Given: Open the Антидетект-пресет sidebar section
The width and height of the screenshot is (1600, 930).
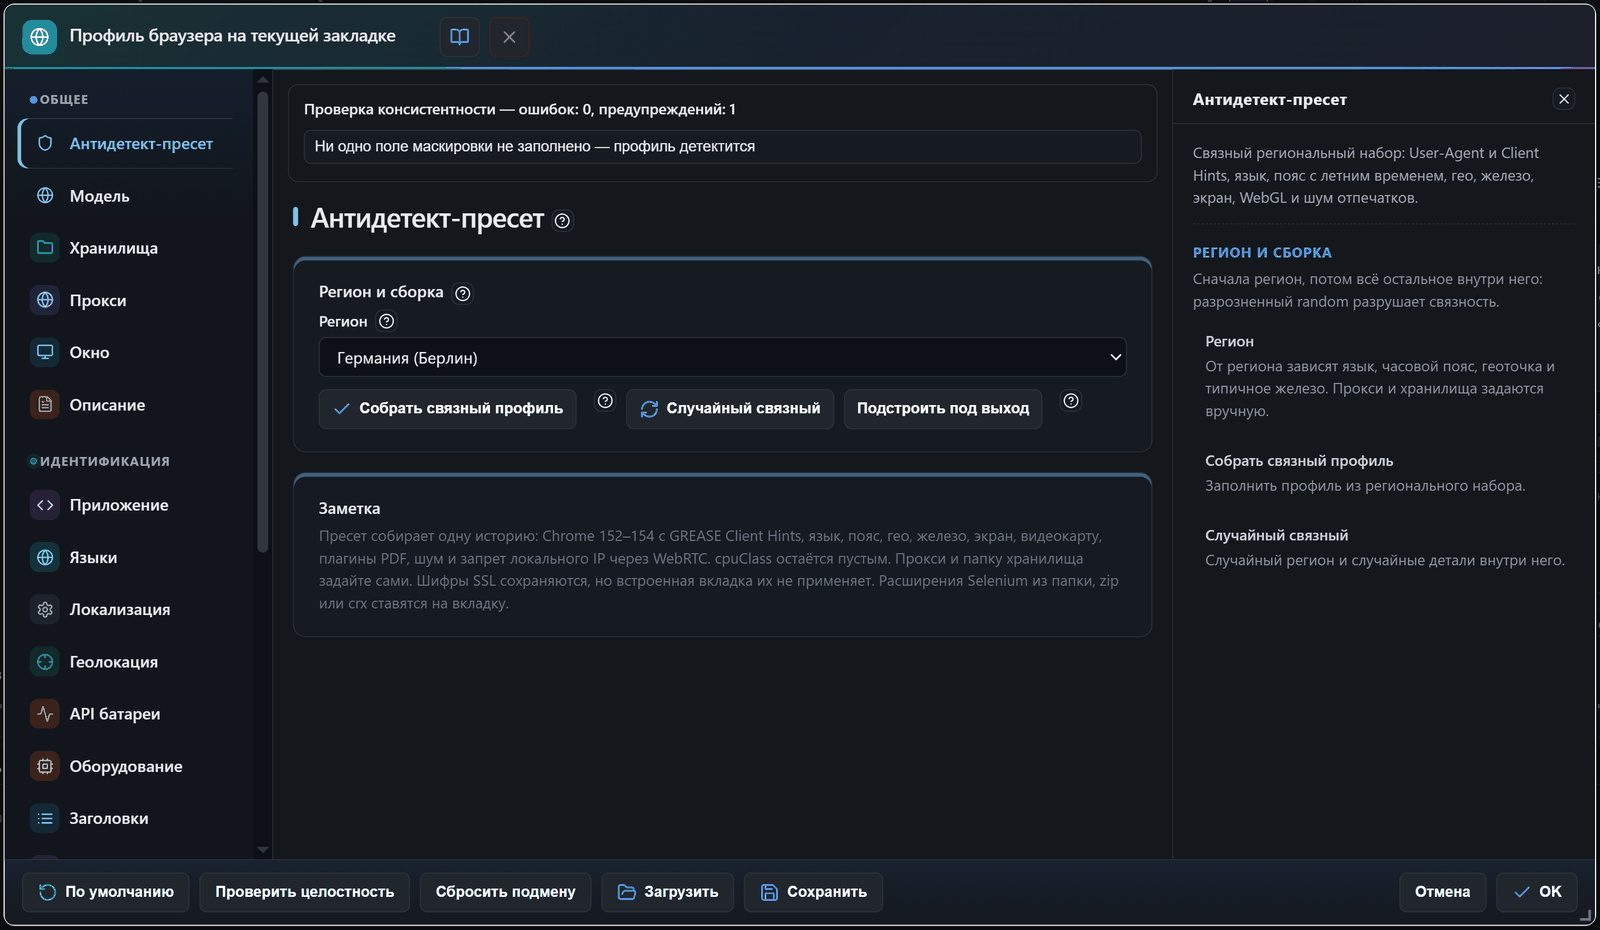Looking at the screenshot, I should click(x=126, y=144).
